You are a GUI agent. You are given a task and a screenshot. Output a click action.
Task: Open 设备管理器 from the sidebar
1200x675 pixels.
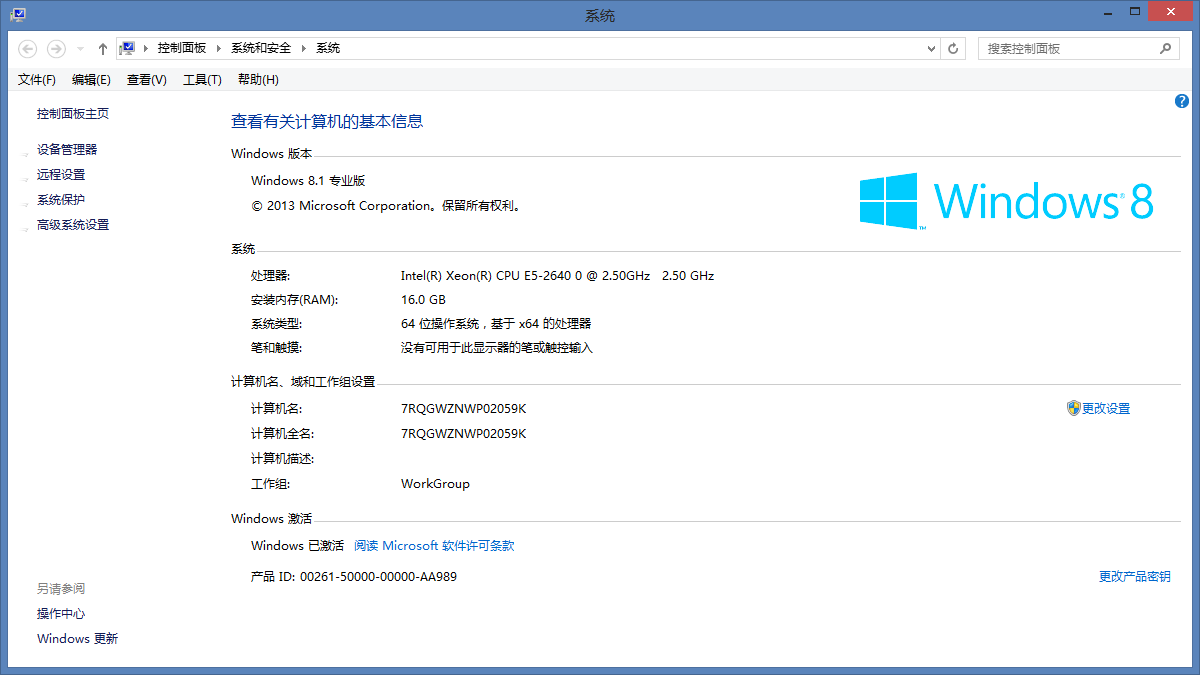coord(67,150)
